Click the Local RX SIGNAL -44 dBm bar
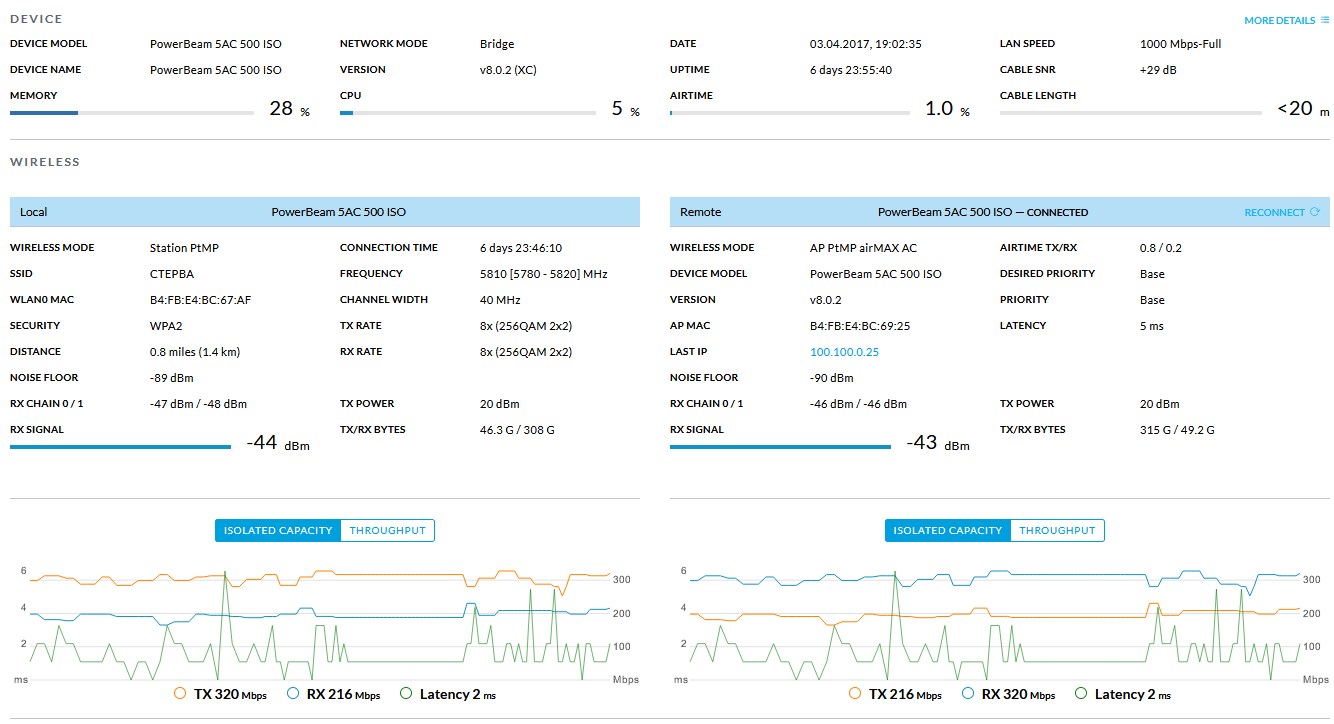Screen dimensions: 1334x724 point(120,447)
